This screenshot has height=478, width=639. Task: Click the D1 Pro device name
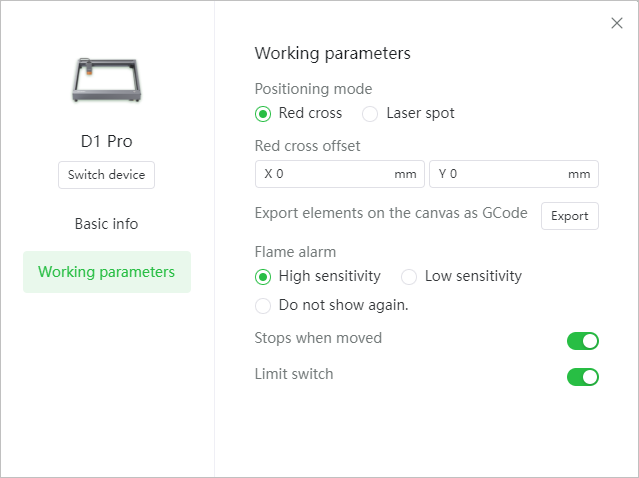(x=107, y=141)
